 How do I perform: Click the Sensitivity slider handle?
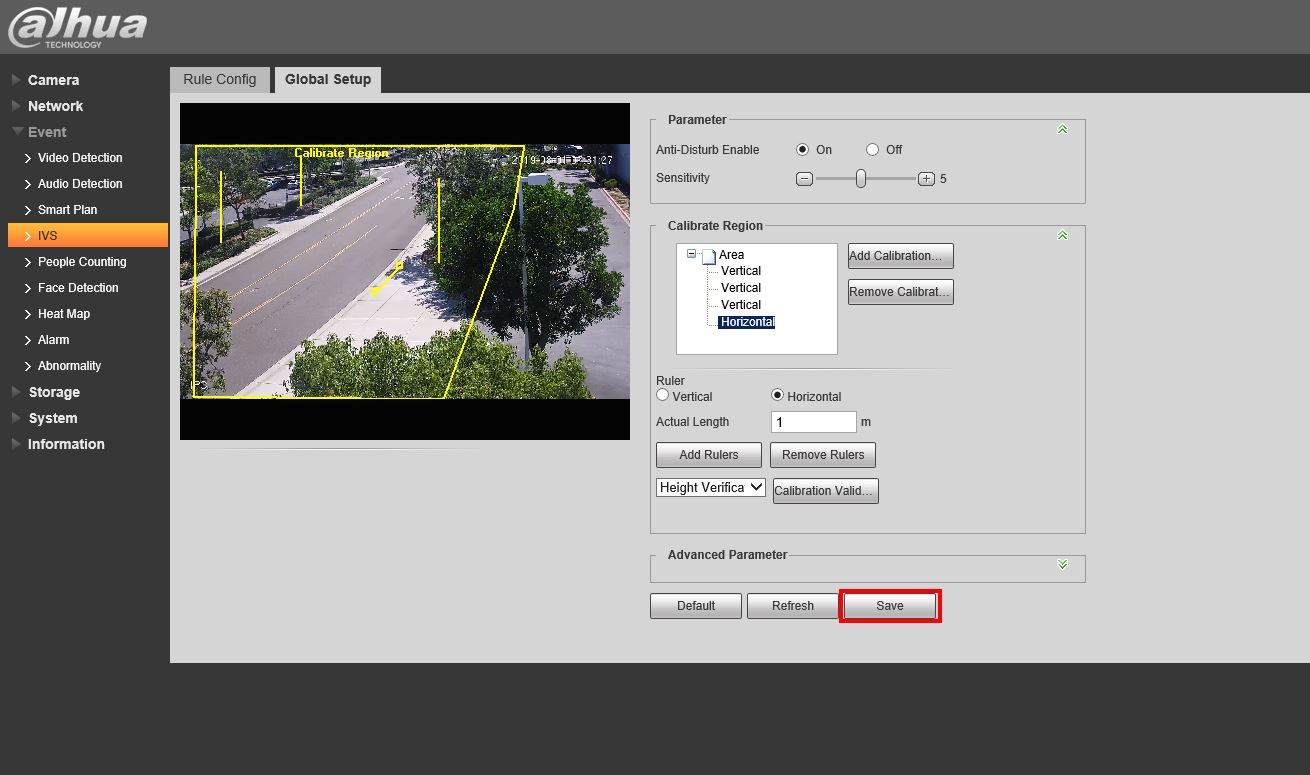pyautogui.click(x=860, y=179)
